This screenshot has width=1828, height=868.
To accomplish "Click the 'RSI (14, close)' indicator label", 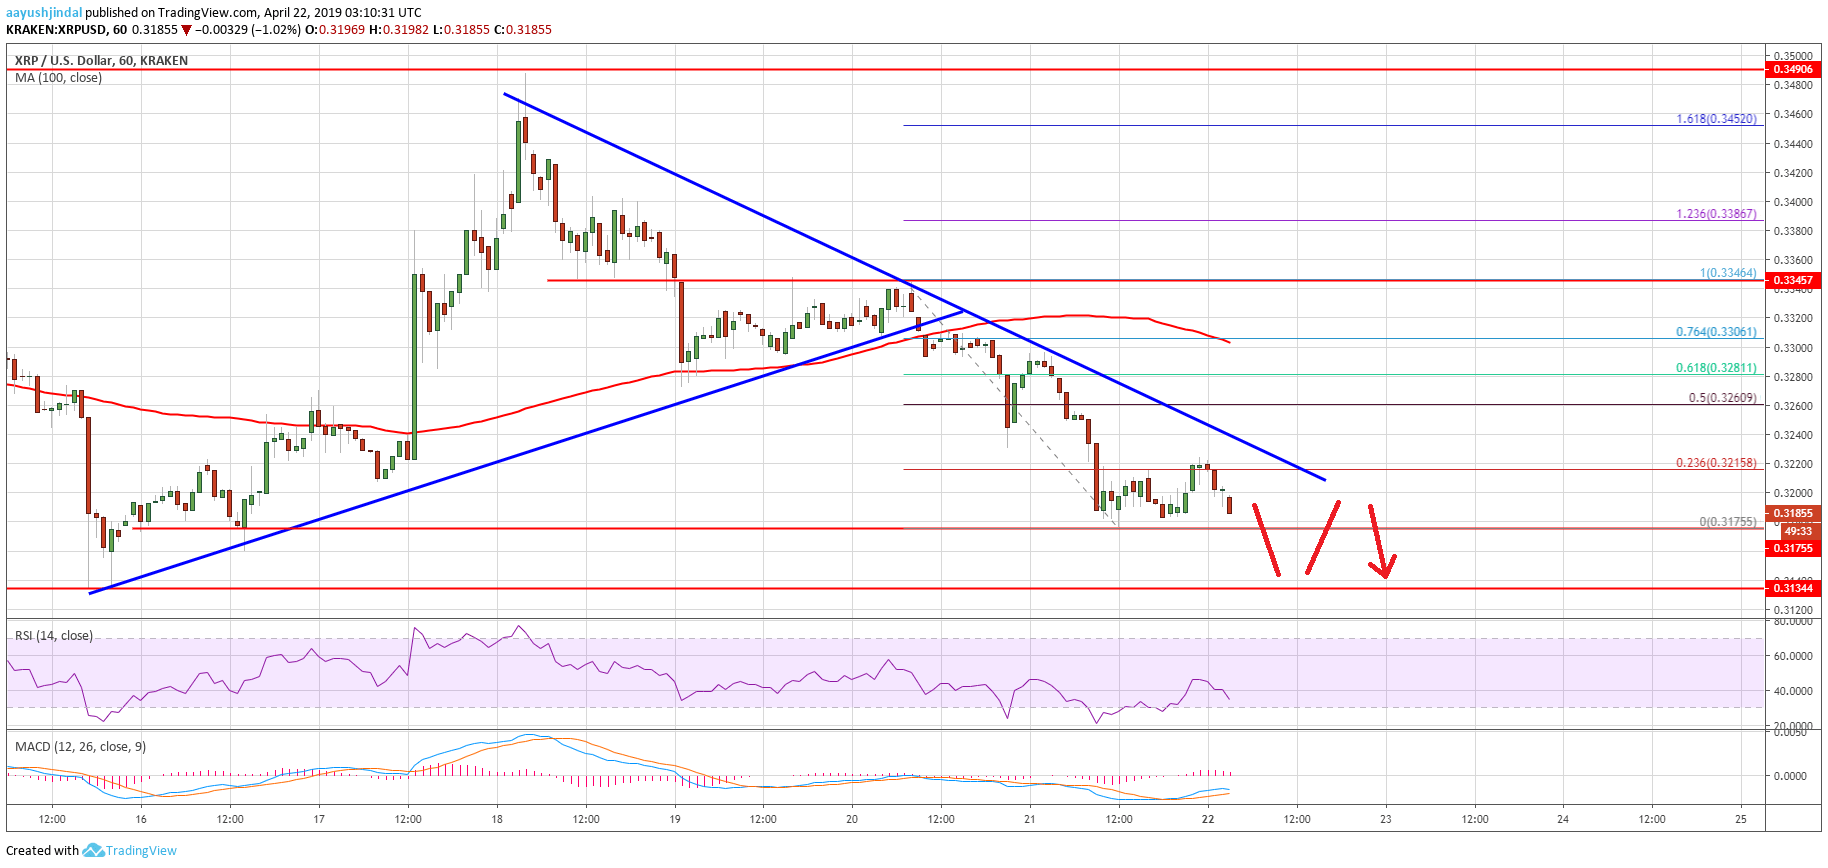I will click(x=54, y=635).
